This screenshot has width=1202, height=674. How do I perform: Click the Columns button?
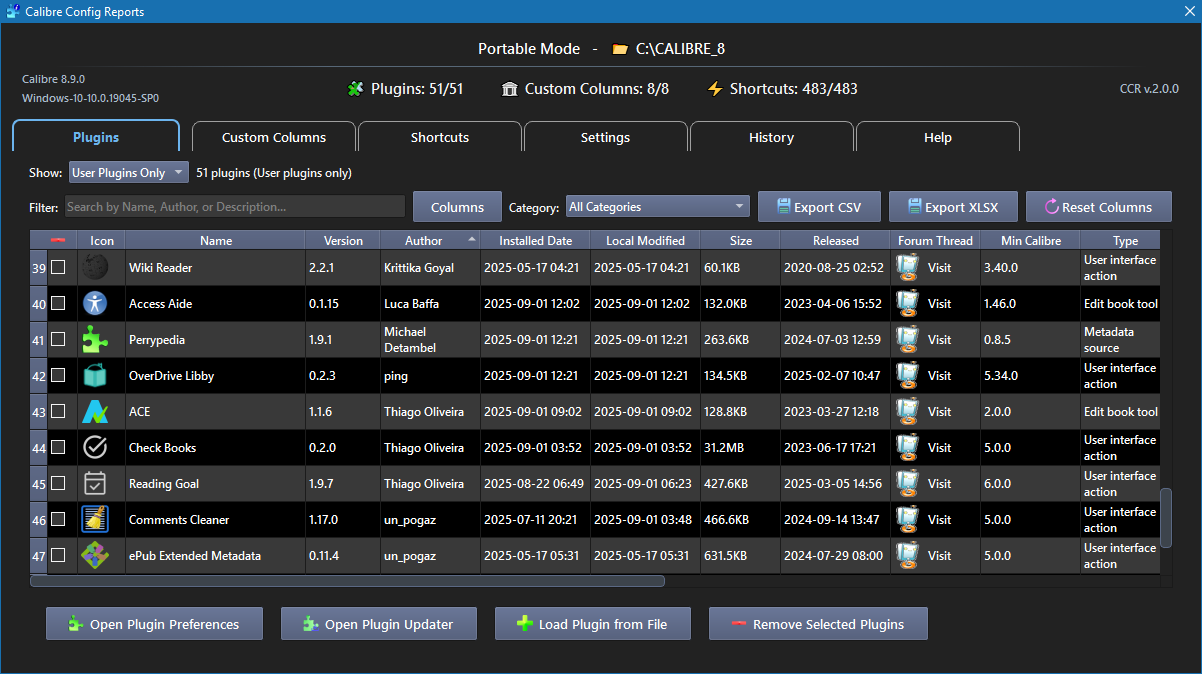coord(457,207)
